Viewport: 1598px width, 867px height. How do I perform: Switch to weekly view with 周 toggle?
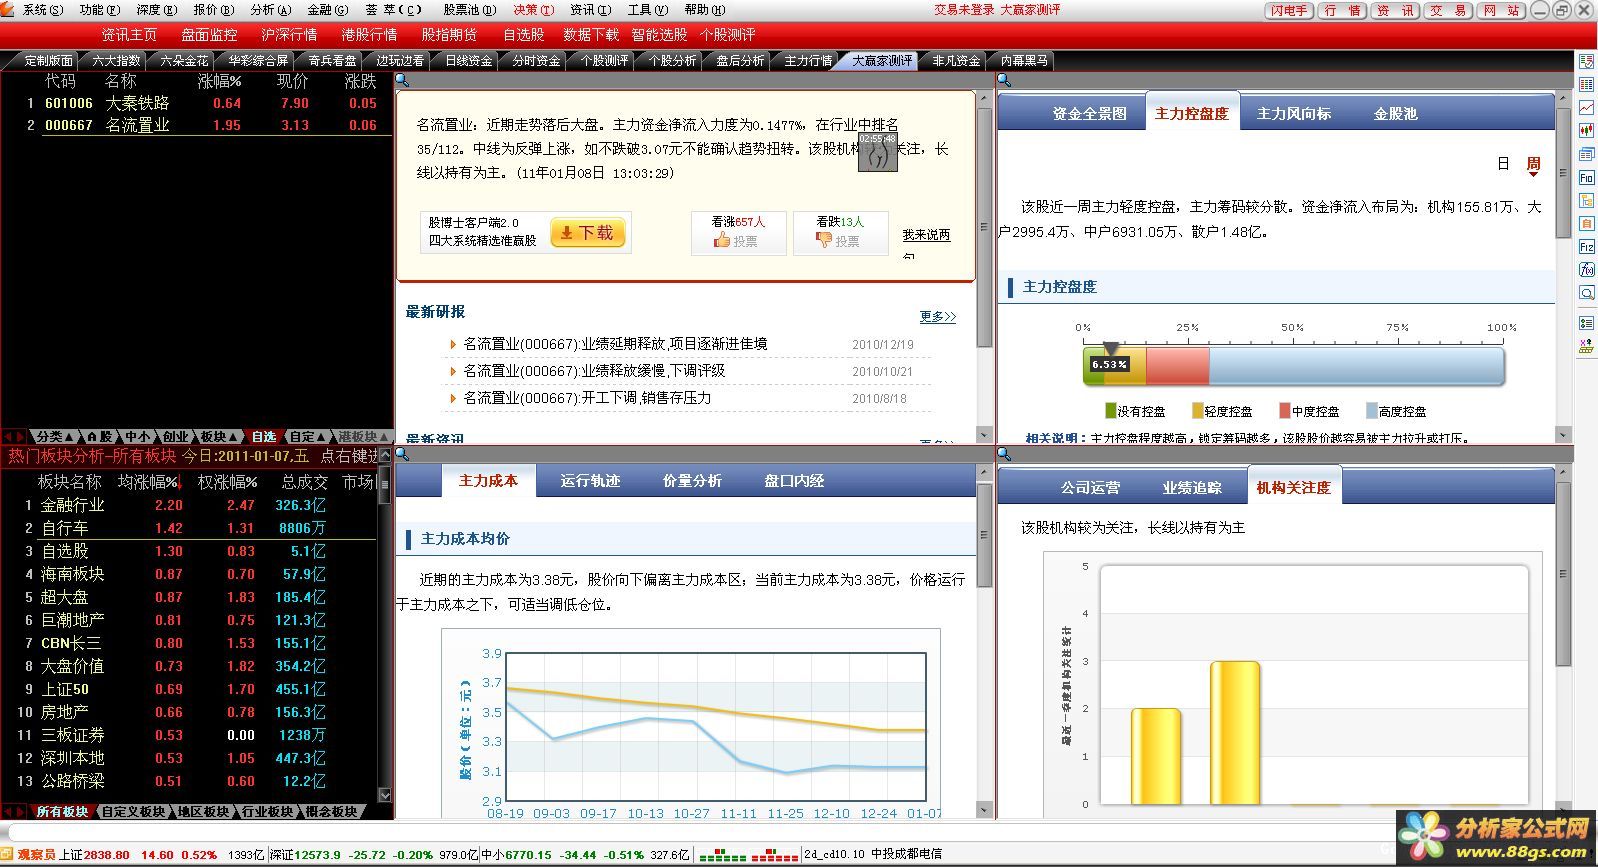(x=1533, y=164)
